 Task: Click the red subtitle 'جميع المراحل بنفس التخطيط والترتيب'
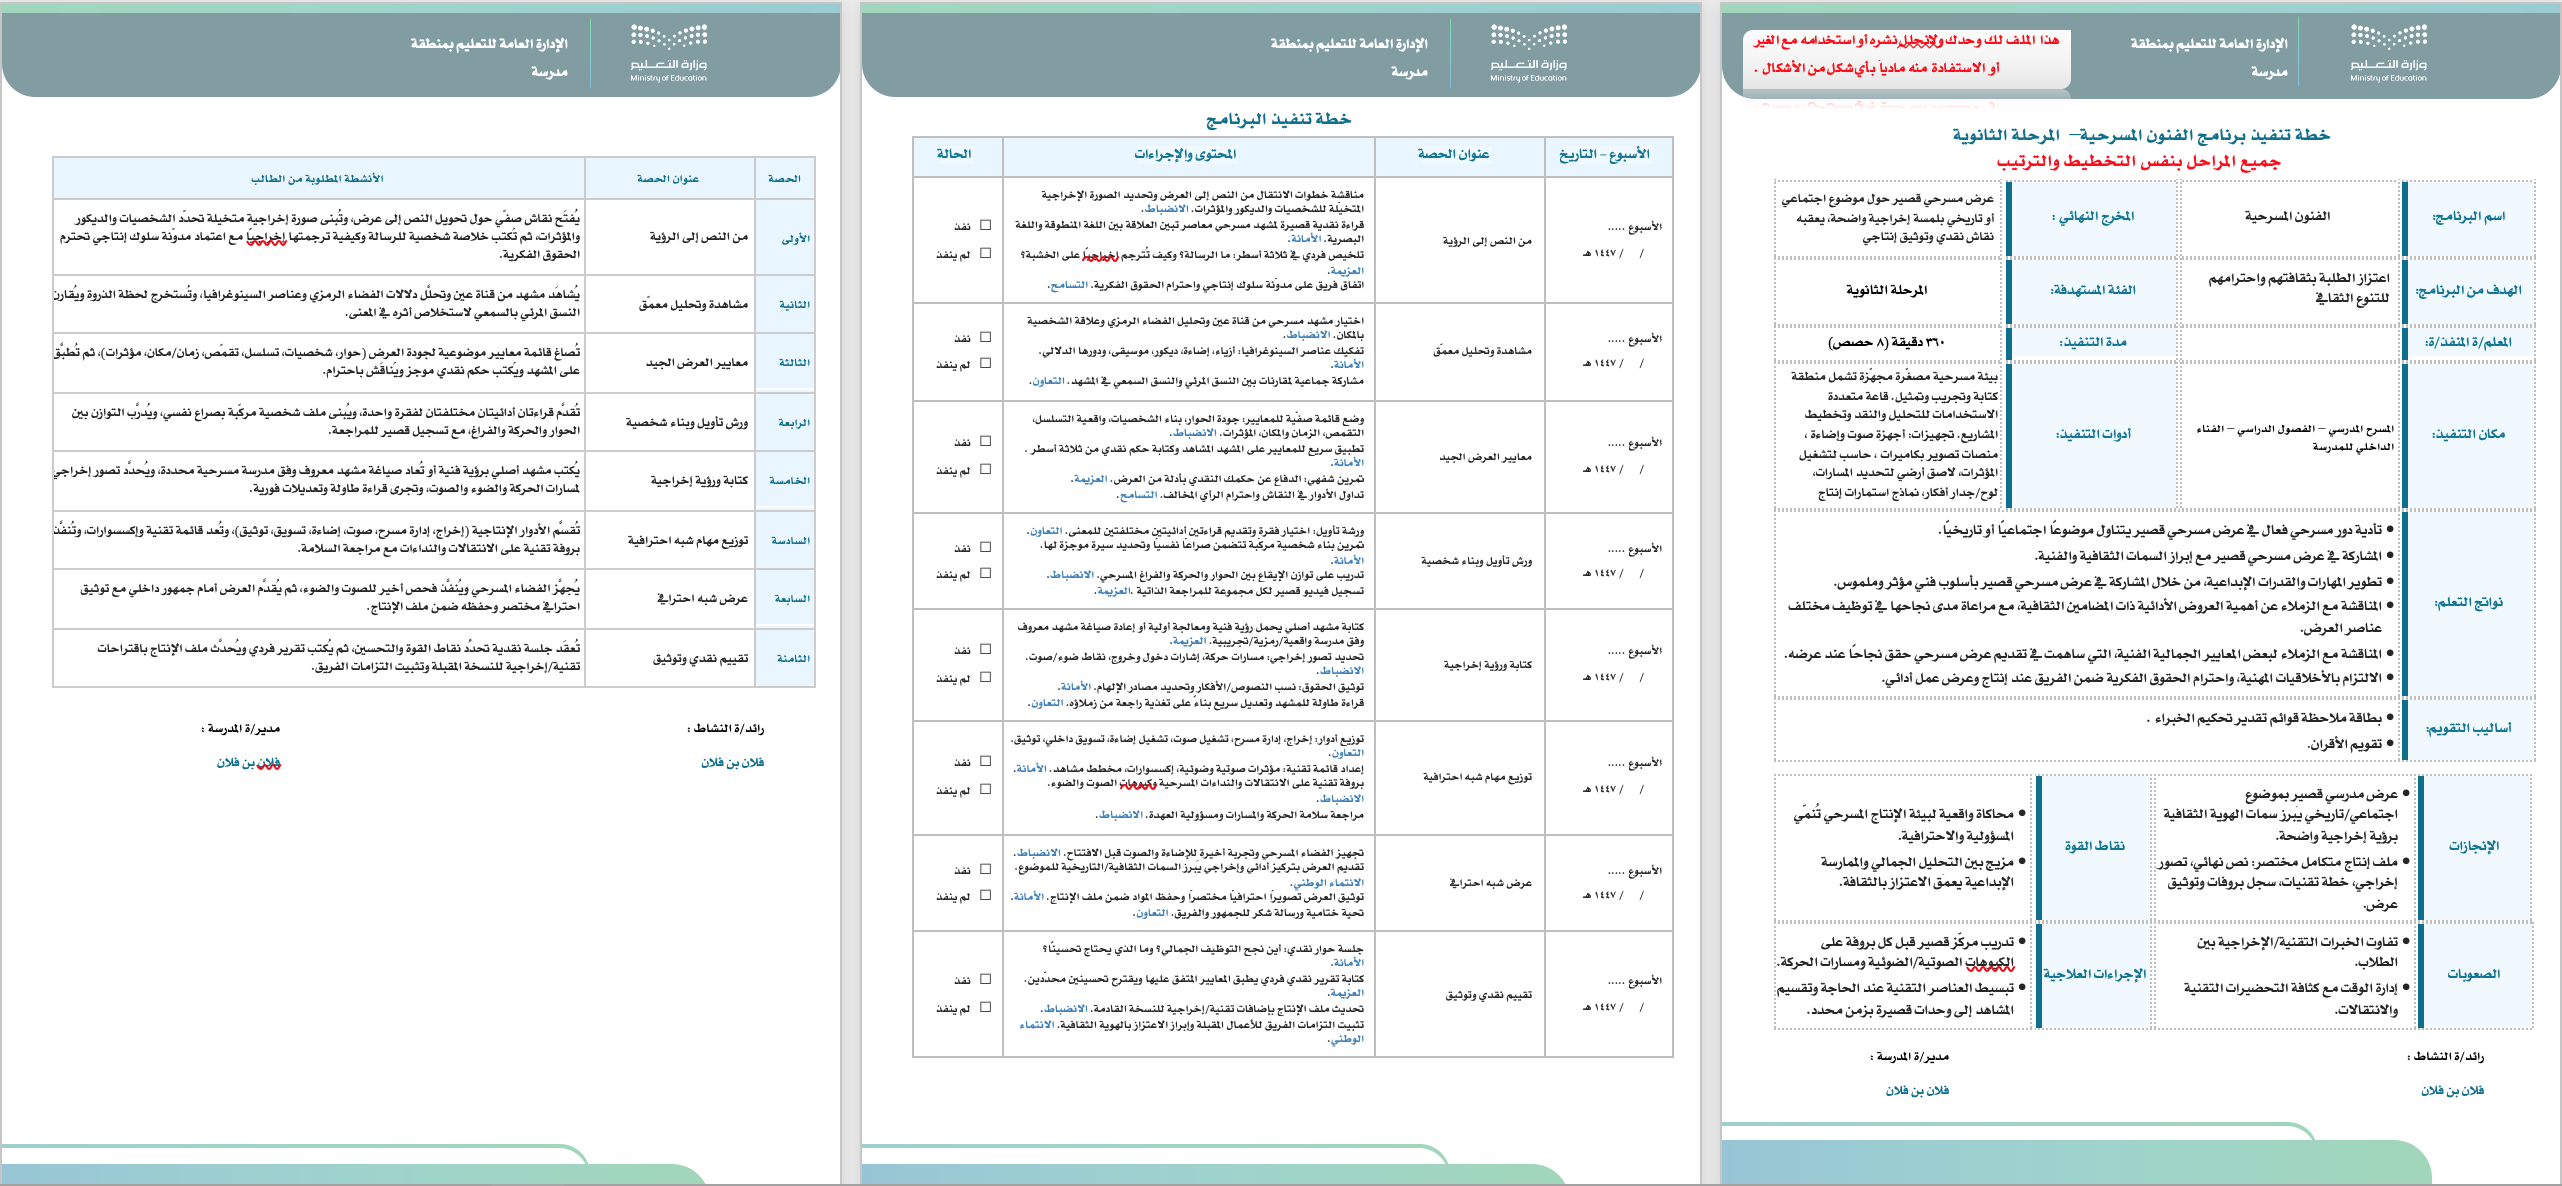click(2138, 161)
